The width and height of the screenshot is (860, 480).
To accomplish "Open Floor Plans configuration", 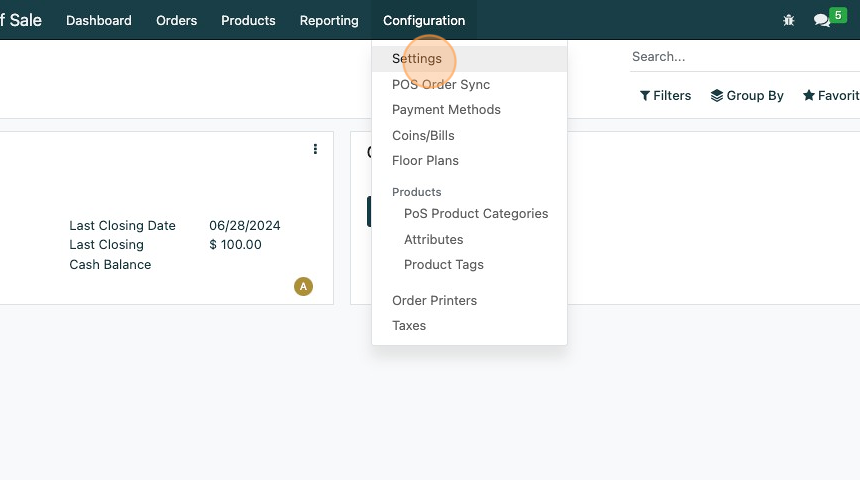I will [425, 161].
